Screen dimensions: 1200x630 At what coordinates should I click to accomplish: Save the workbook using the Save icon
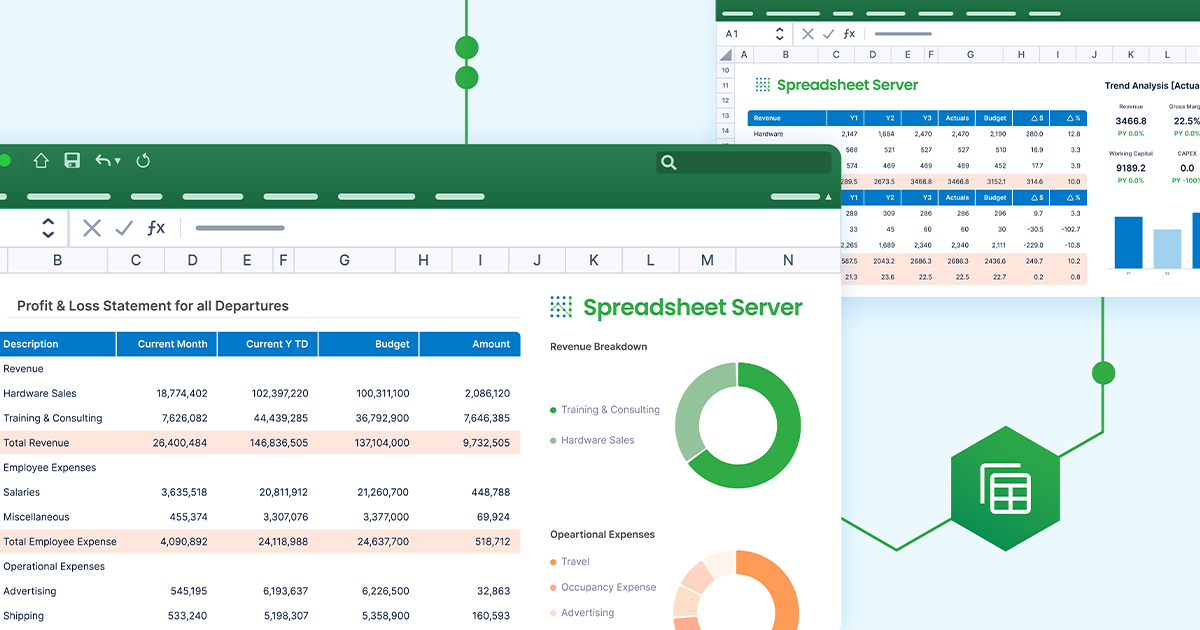pyautogui.click(x=71, y=160)
